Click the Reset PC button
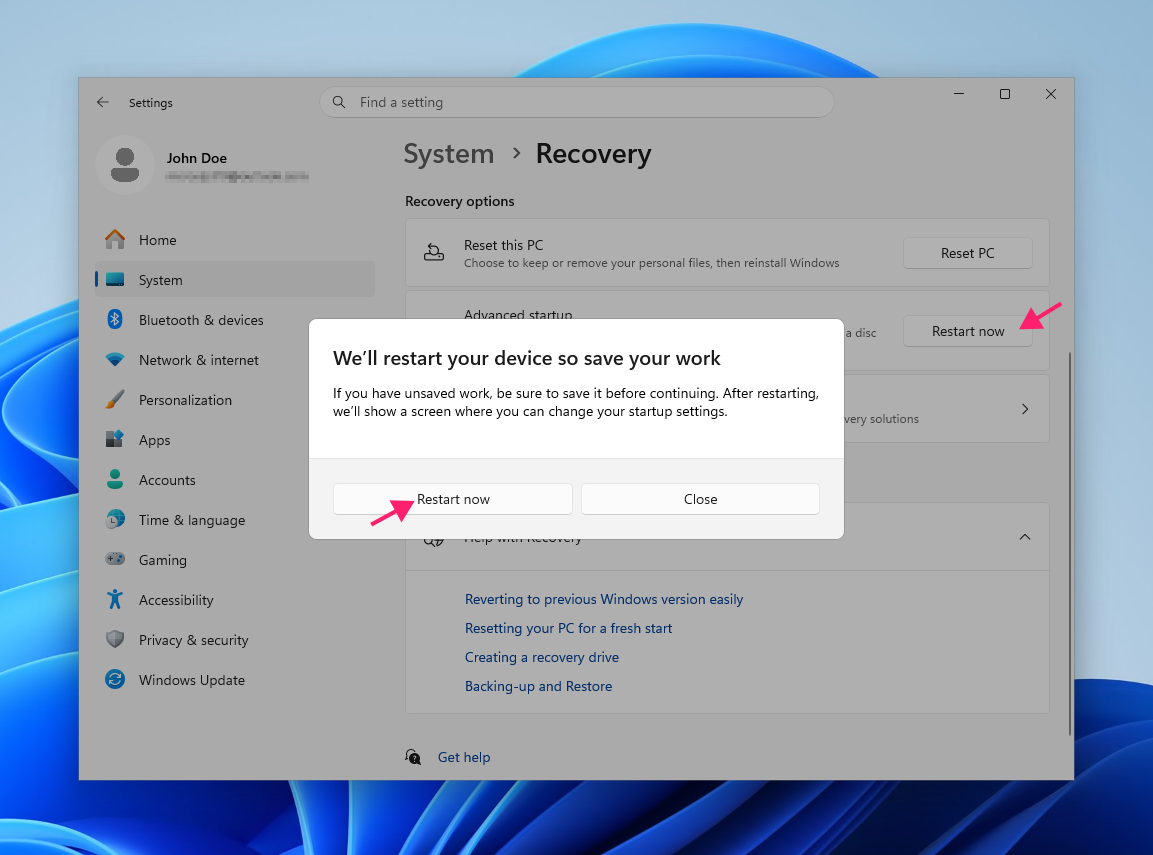1153x855 pixels. point(967,253)
